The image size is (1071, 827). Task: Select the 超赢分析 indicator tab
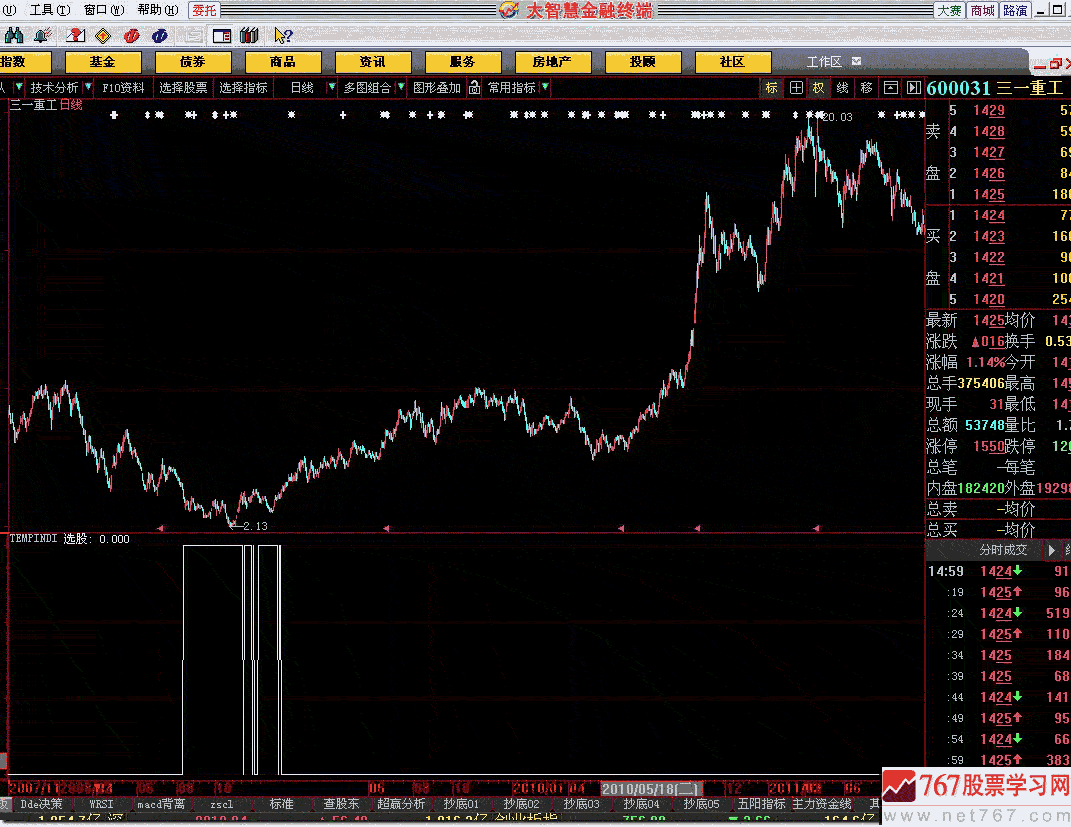tap(401, 804)
